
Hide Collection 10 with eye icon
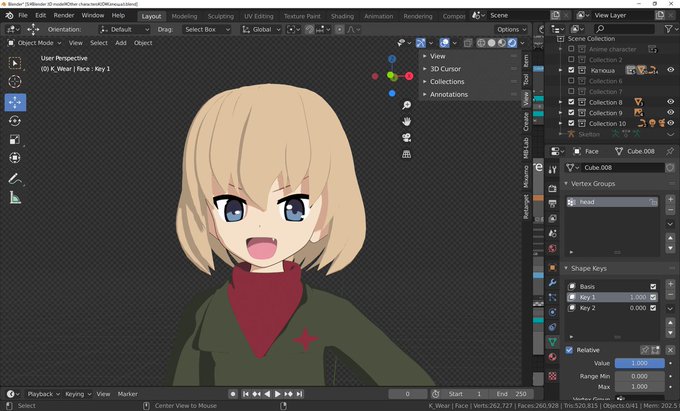click(x=670, y=123)
